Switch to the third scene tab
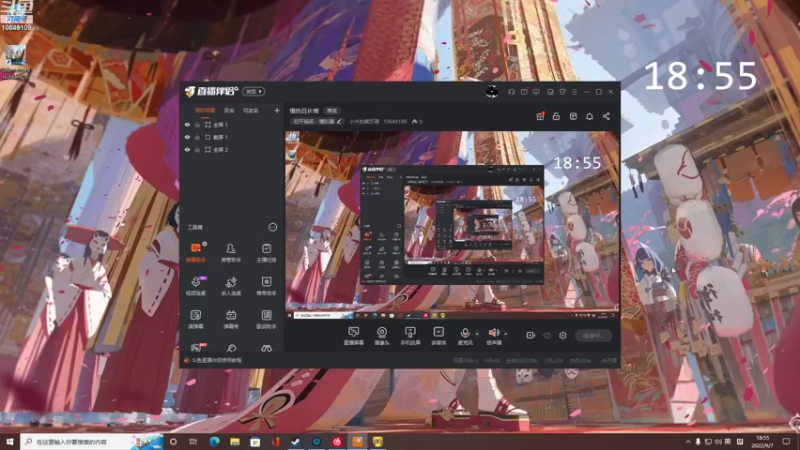Viewport: 800px width, 450px height. pos(251,110)
